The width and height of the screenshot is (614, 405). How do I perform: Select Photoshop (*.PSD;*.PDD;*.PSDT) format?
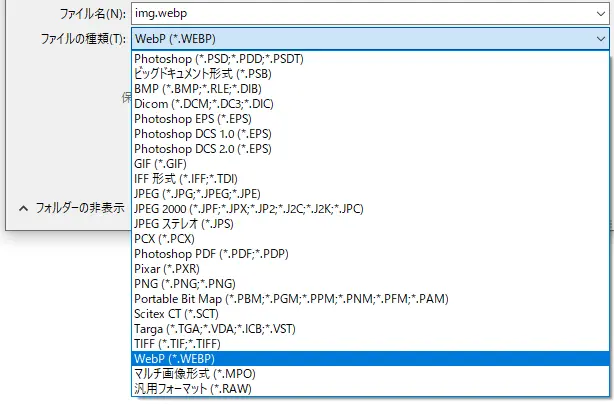[370, 59]
